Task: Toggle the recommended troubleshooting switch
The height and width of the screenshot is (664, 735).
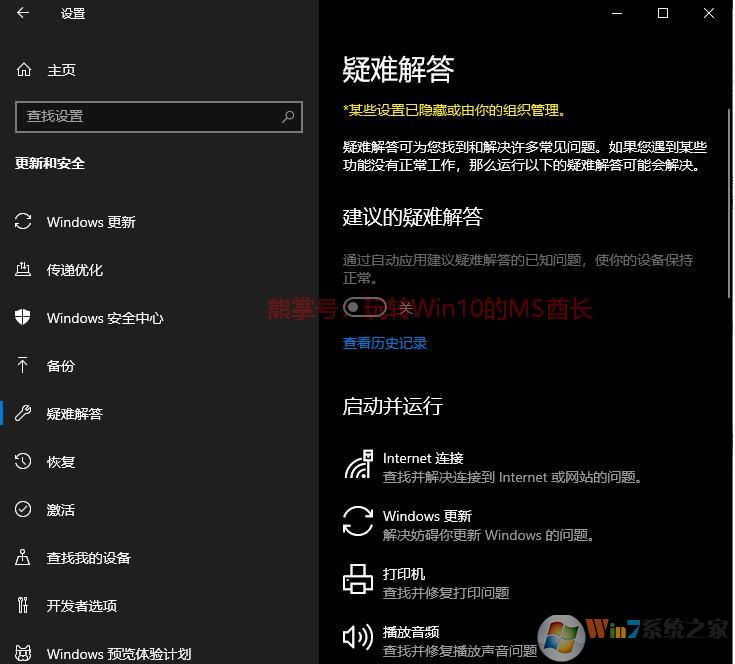Action: 364,307
